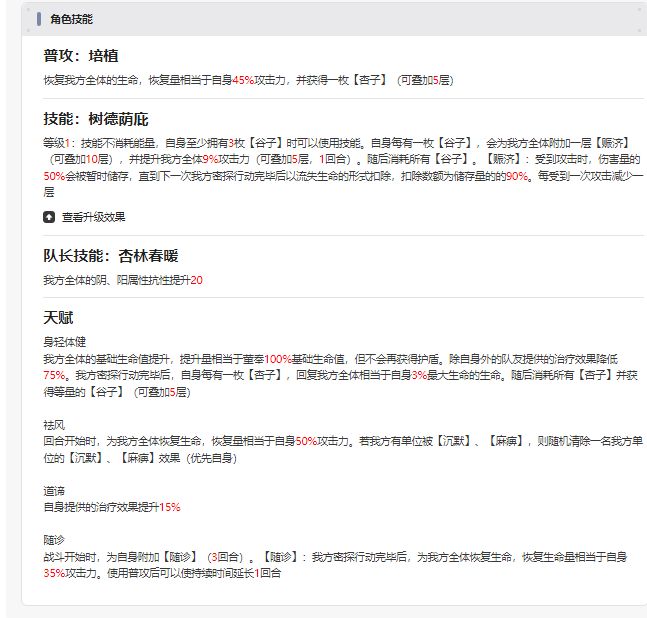The height and width of the screenshot is (618, 647).
Task: Select the 道谛 talent title
Action: coord(54,491)
